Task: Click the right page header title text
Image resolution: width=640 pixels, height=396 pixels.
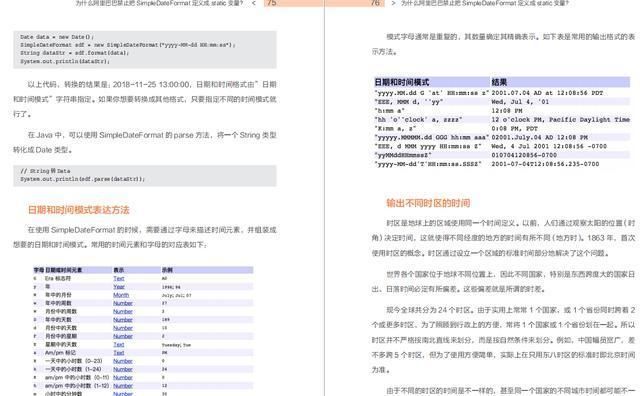Action: point(484,3)
